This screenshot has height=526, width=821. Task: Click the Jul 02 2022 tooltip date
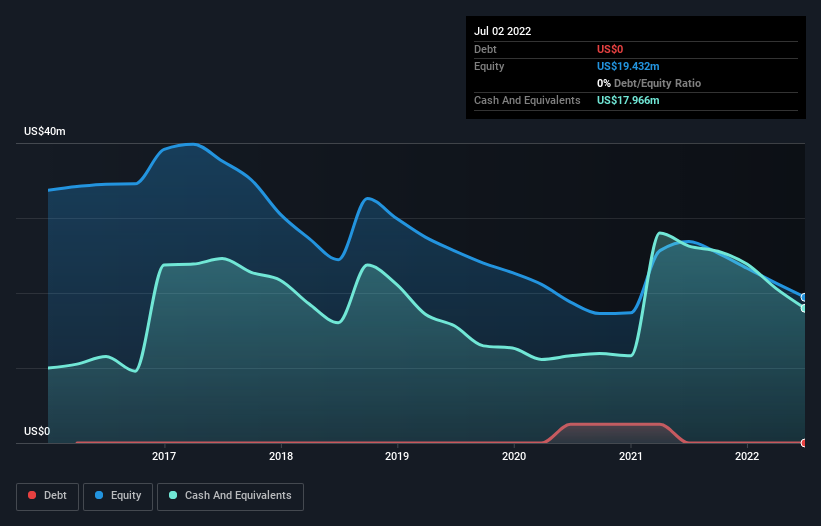click(503, 31)
